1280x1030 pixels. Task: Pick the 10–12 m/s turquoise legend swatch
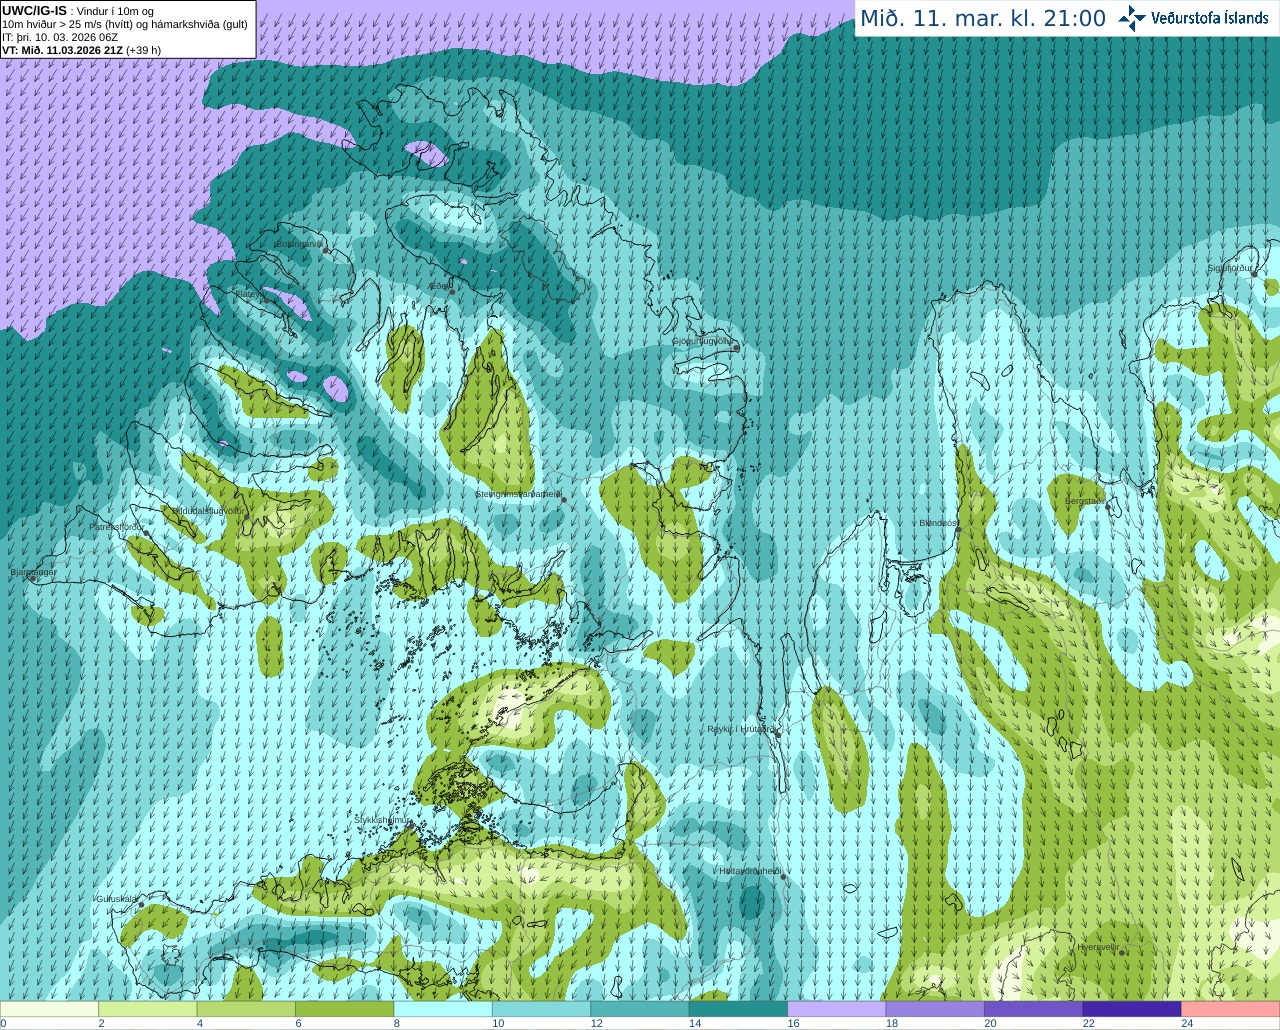pyautogui.click(x=541, y=1009)
